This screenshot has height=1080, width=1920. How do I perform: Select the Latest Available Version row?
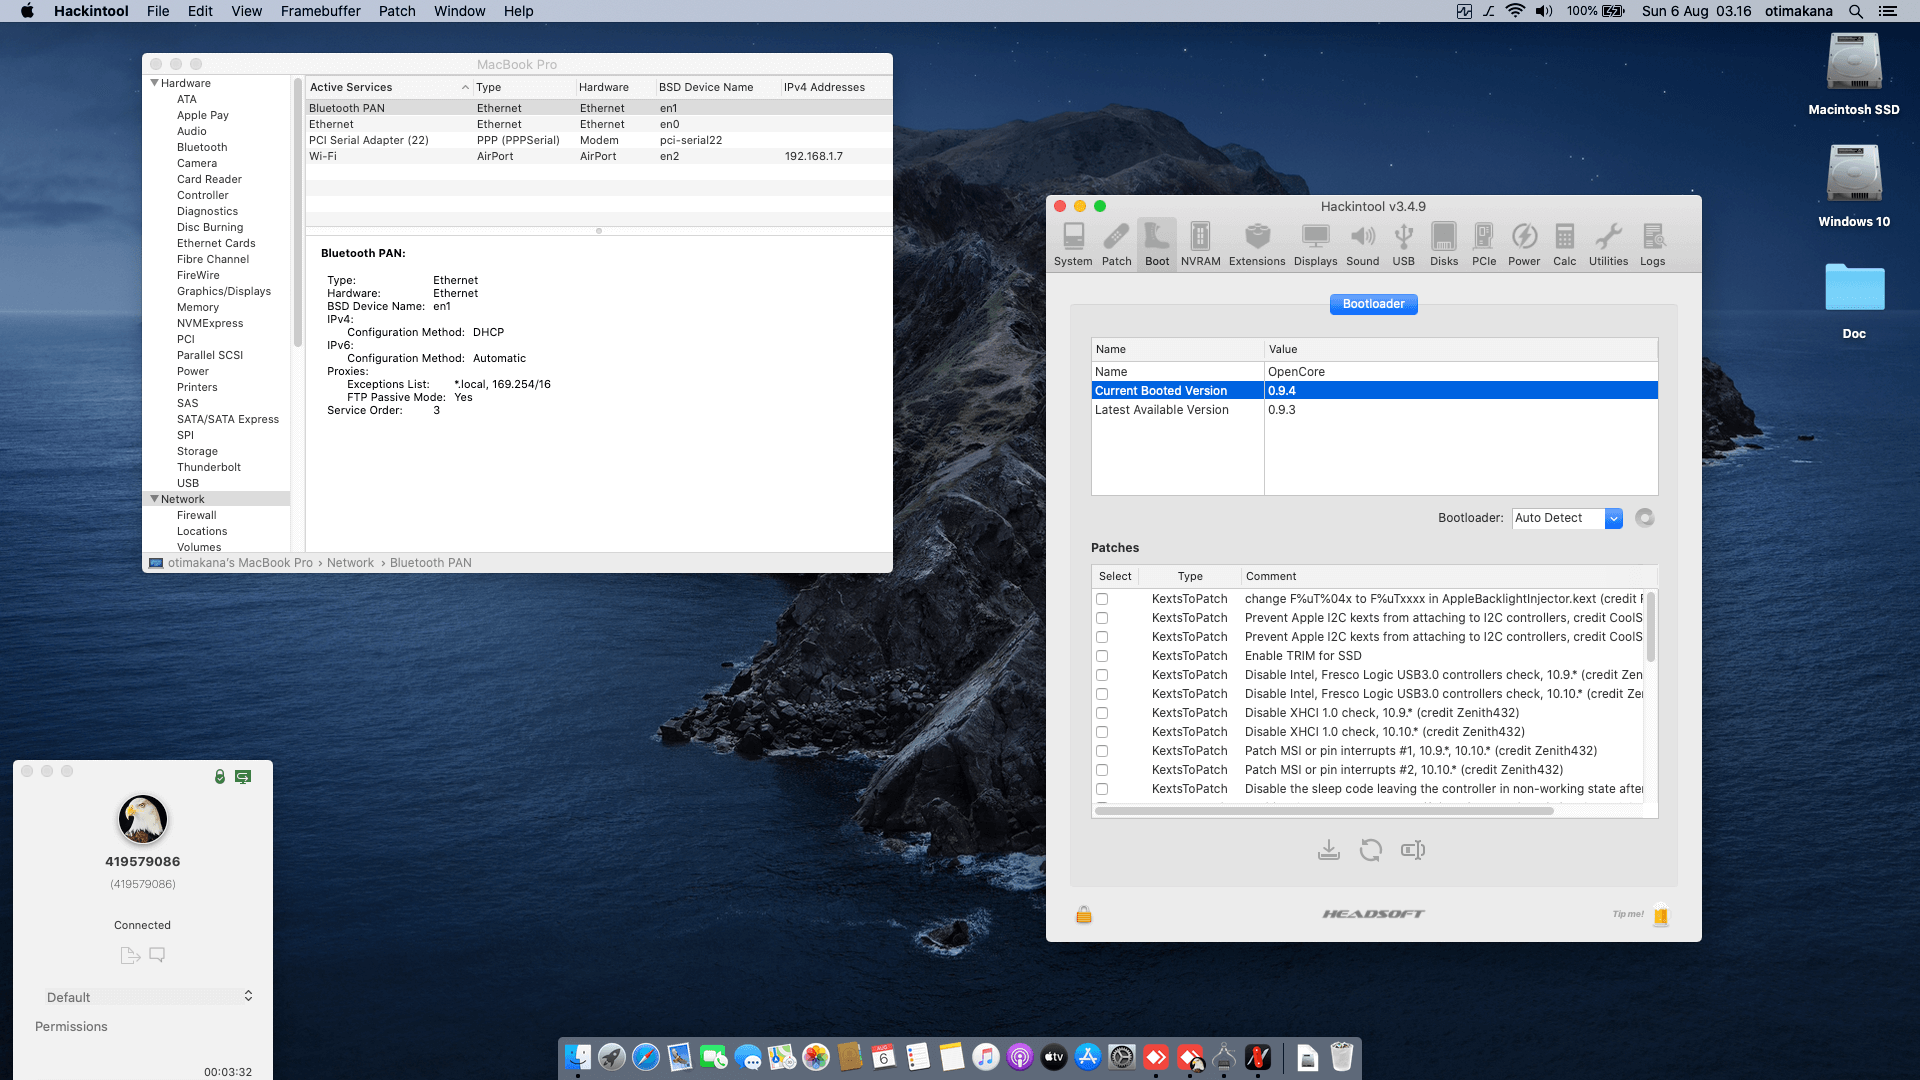click(x=1374, y=410)
